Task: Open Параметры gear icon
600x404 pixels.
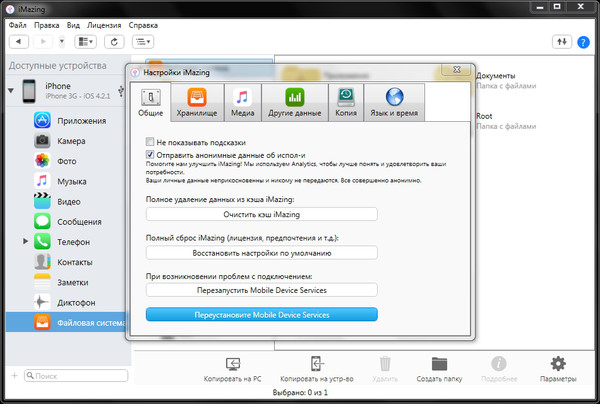Action: pyautogui.click(x=557, y=364)
